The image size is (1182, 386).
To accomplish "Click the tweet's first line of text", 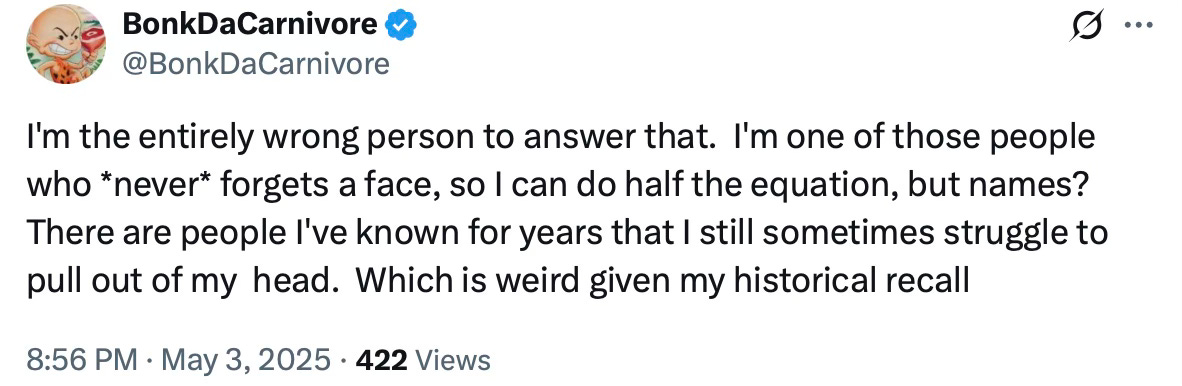I will point(560,139).
